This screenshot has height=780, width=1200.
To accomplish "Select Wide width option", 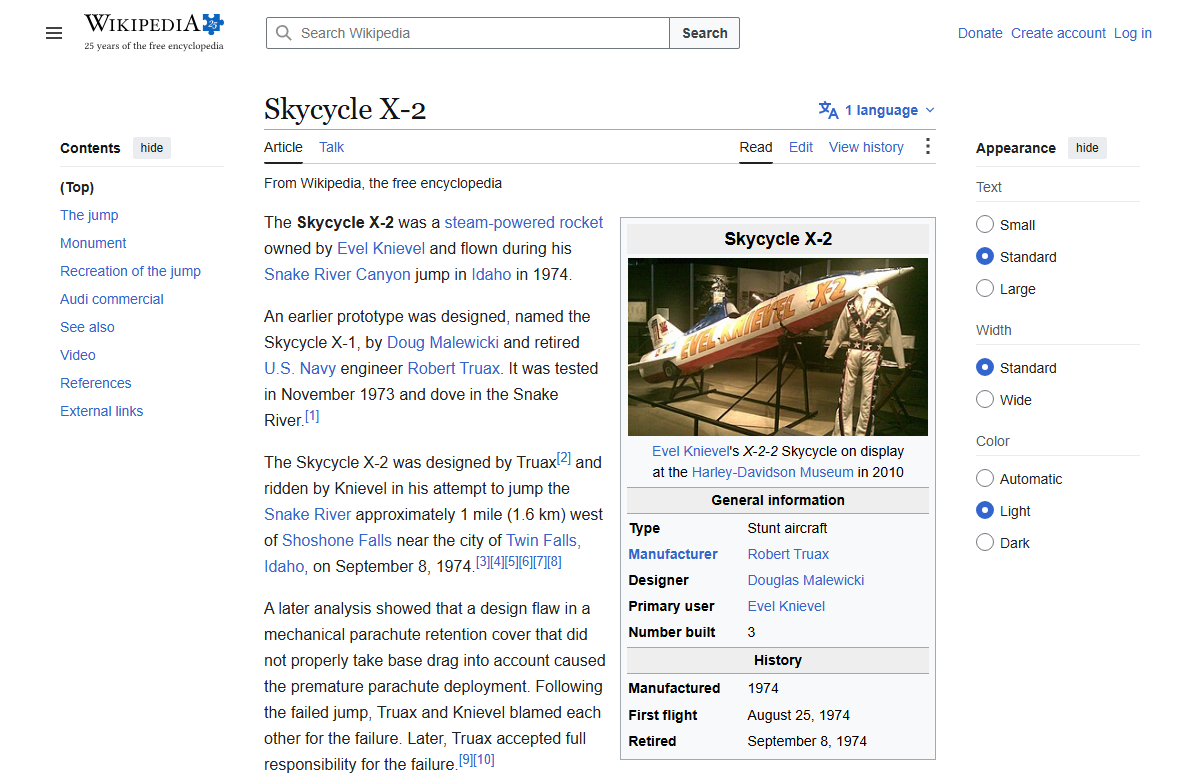I will click(x=985, y=400).
